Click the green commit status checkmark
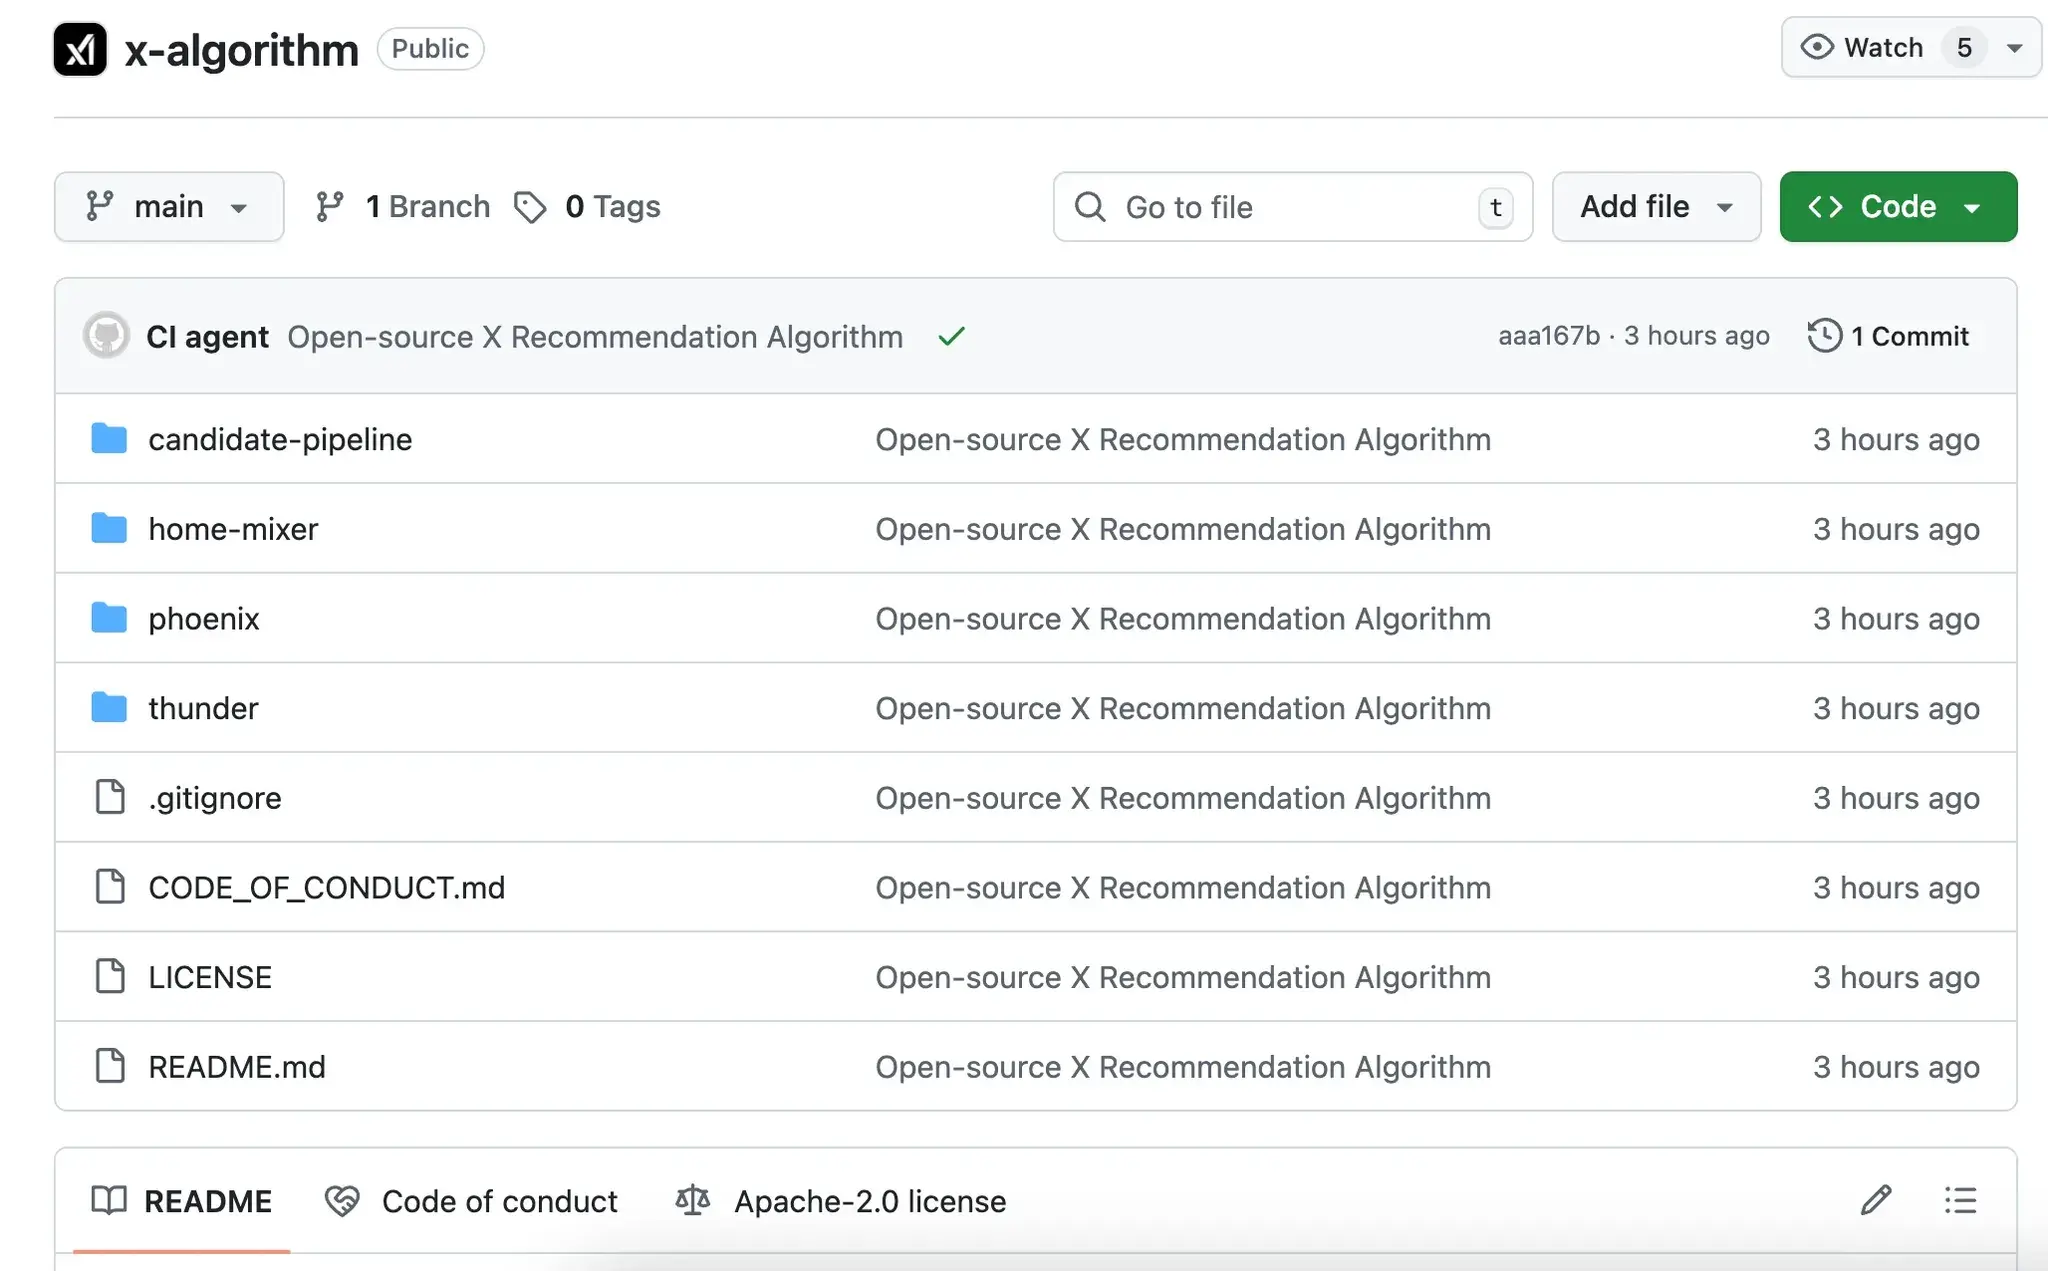This screenshot has height=1271, width=2048. 951,337
